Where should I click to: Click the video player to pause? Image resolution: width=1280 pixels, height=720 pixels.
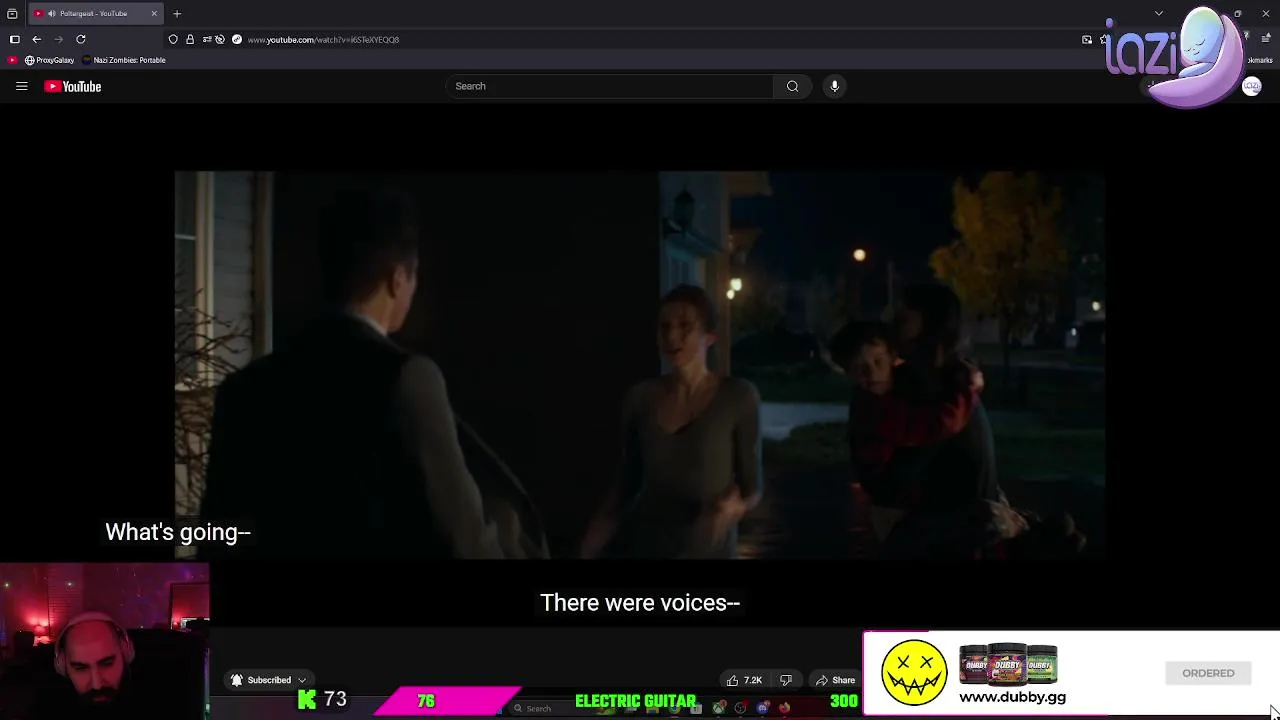[x=640, y=365]
